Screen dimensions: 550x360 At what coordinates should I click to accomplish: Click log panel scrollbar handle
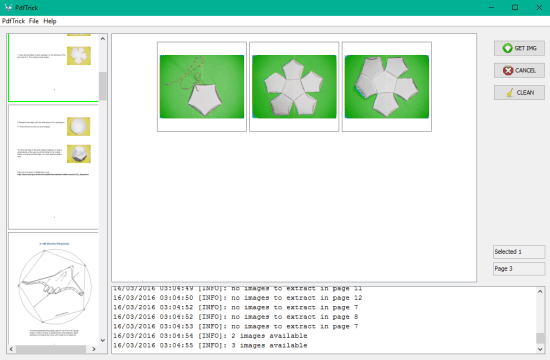[540, 338]
